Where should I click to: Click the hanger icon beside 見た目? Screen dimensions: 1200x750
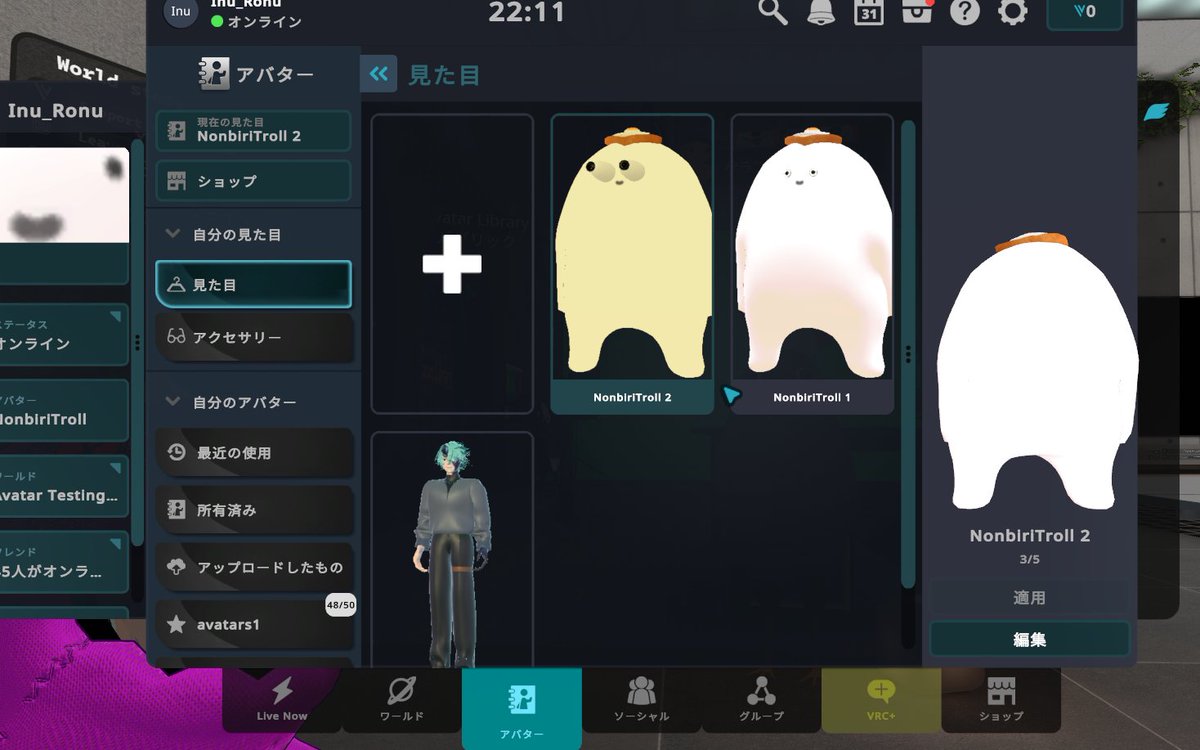[x=176, y=285]
